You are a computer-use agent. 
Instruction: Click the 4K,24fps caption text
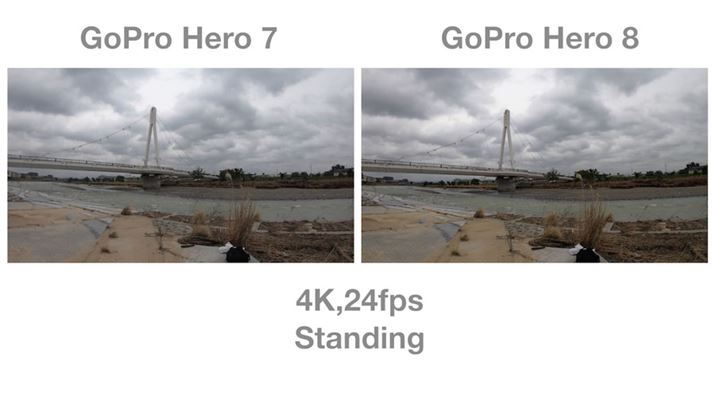[x=359, y=301]
